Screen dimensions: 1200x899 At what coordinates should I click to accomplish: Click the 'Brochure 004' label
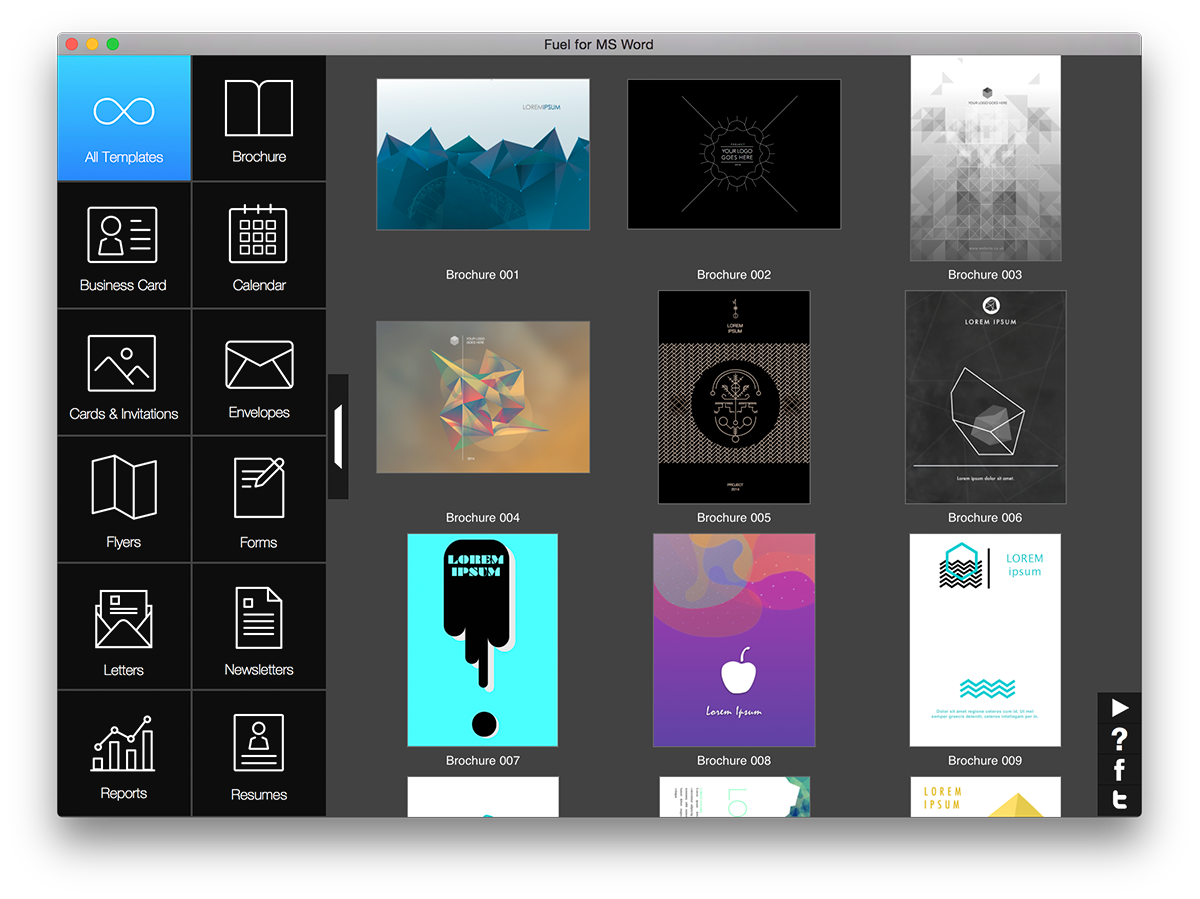(483, 518)
